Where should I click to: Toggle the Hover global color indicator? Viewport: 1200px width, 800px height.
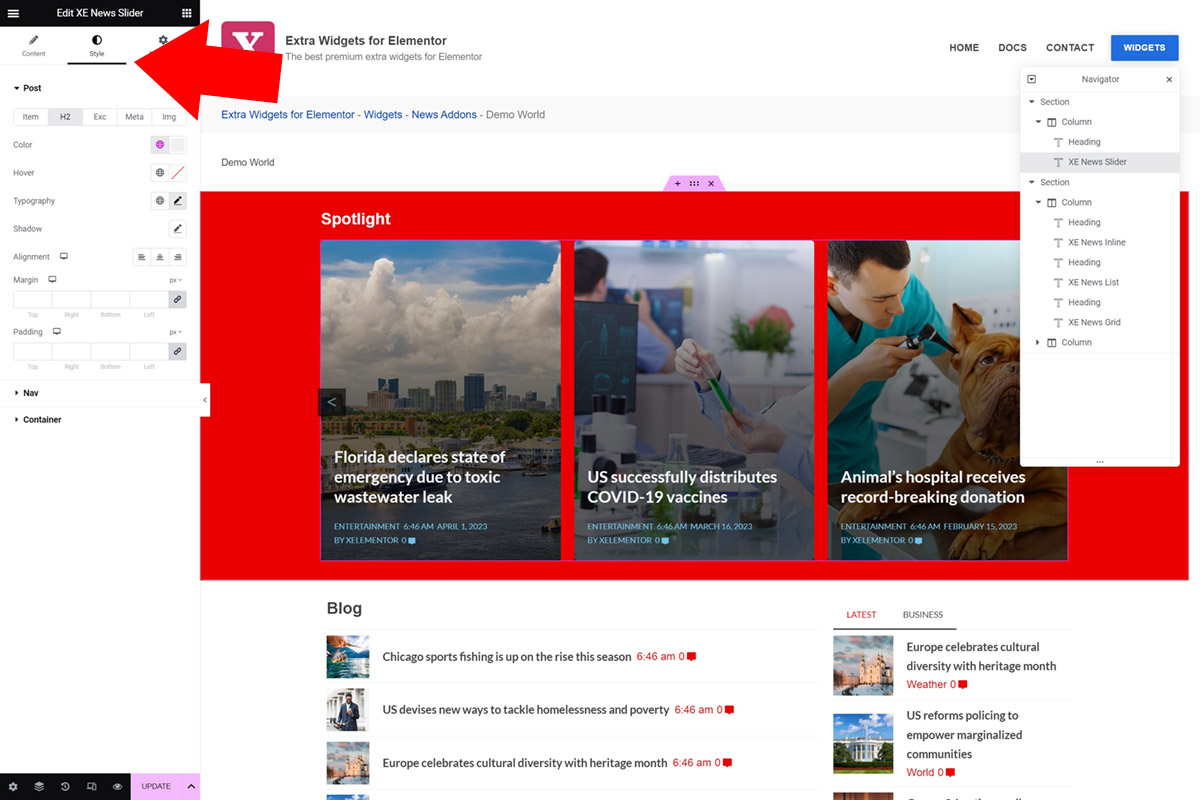tap(158, 172)
